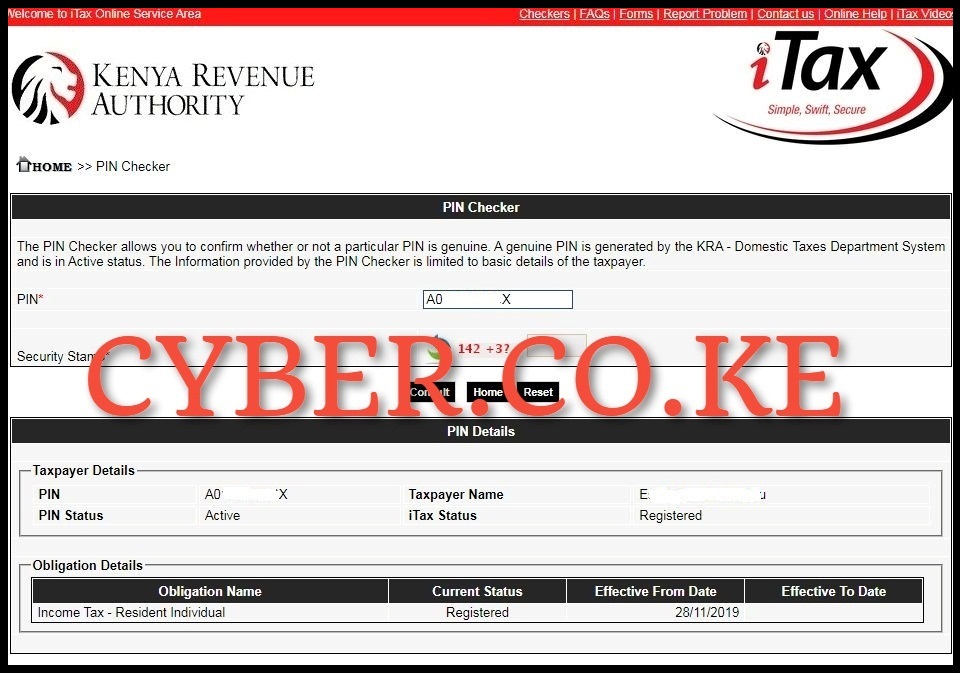The image size is (960, 673).
Task: Click the Taxpayer Name label
Action: pos(456,494)
